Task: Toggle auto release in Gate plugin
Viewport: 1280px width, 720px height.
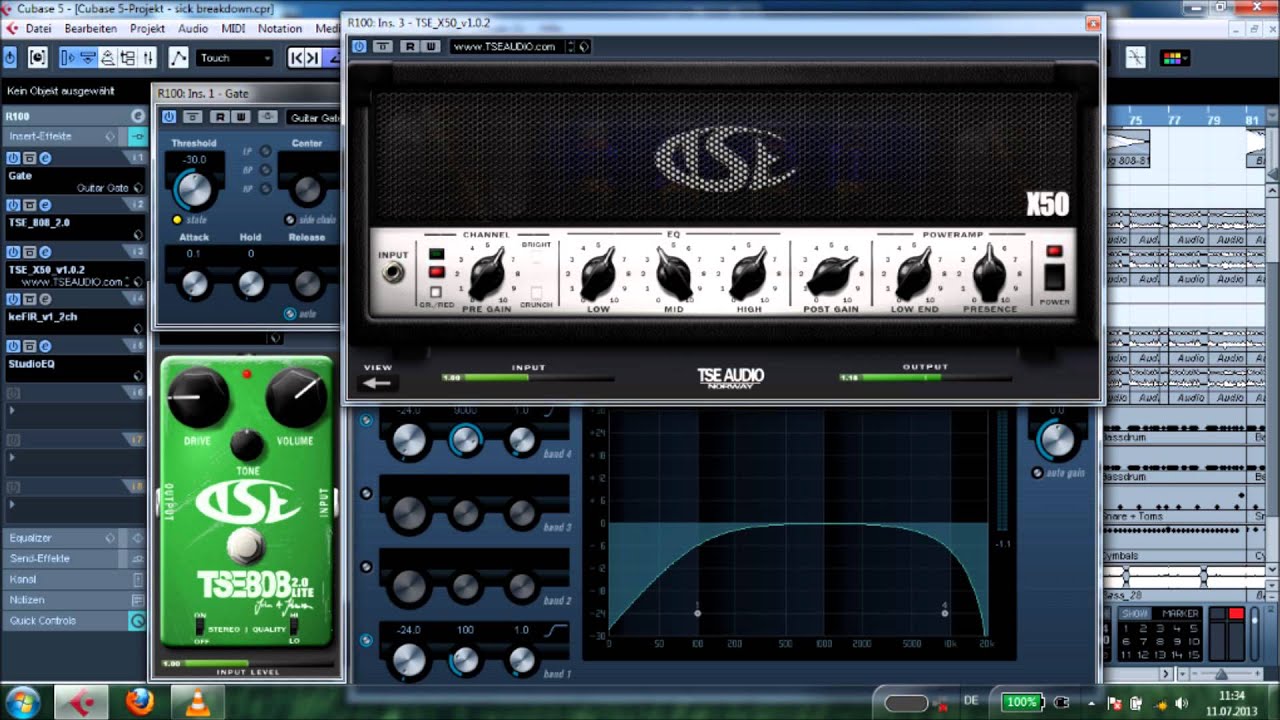Action: click(x=290, y=313)
